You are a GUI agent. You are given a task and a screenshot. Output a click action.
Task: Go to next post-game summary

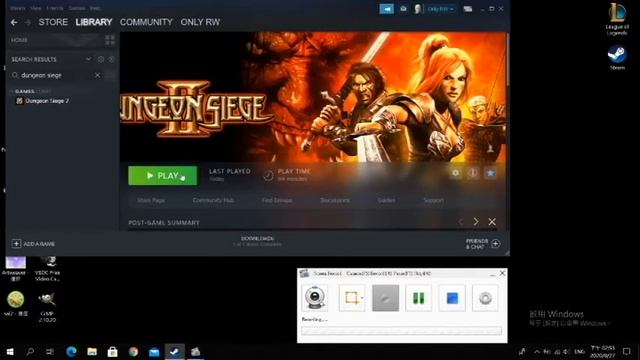476,222
